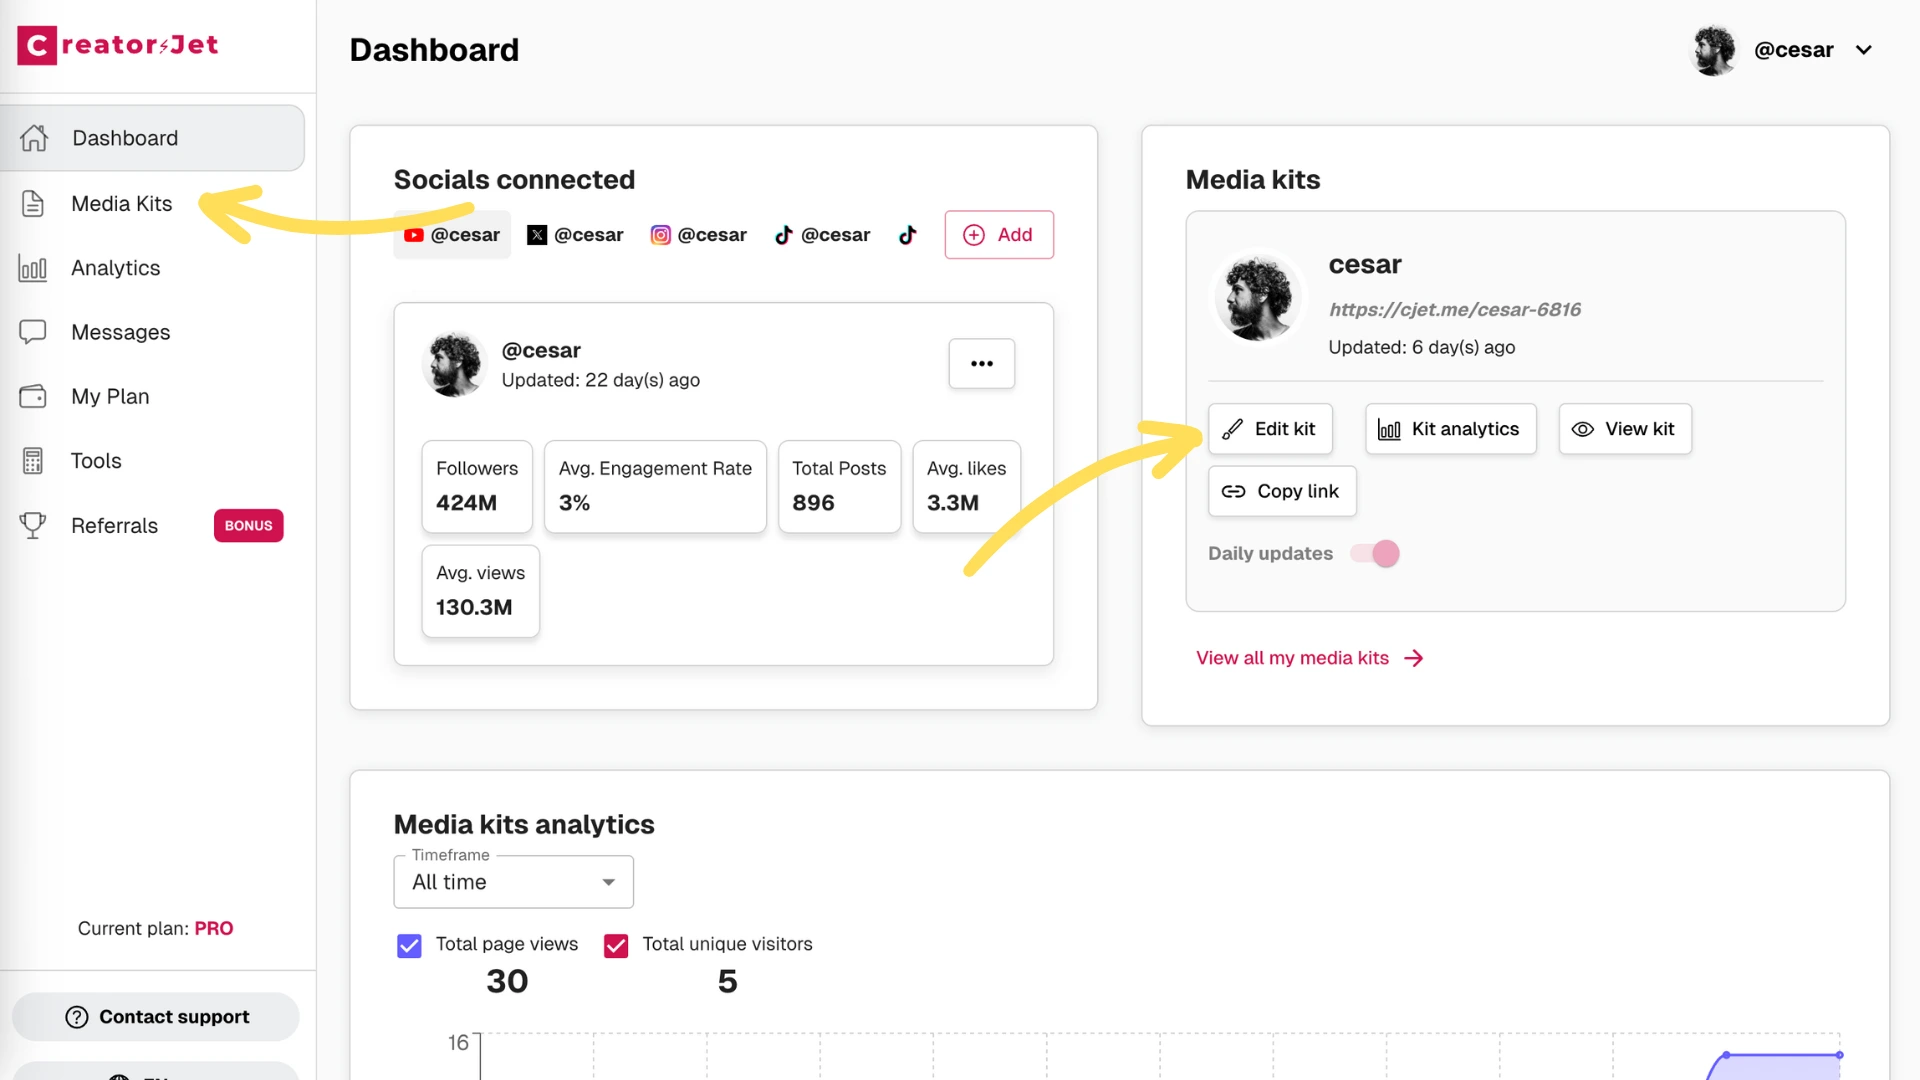Open the Timeframe dropdown set to All time
Image resolution: width=1920 pixels, height=1080 pixels.
click(x=513, y=882)
